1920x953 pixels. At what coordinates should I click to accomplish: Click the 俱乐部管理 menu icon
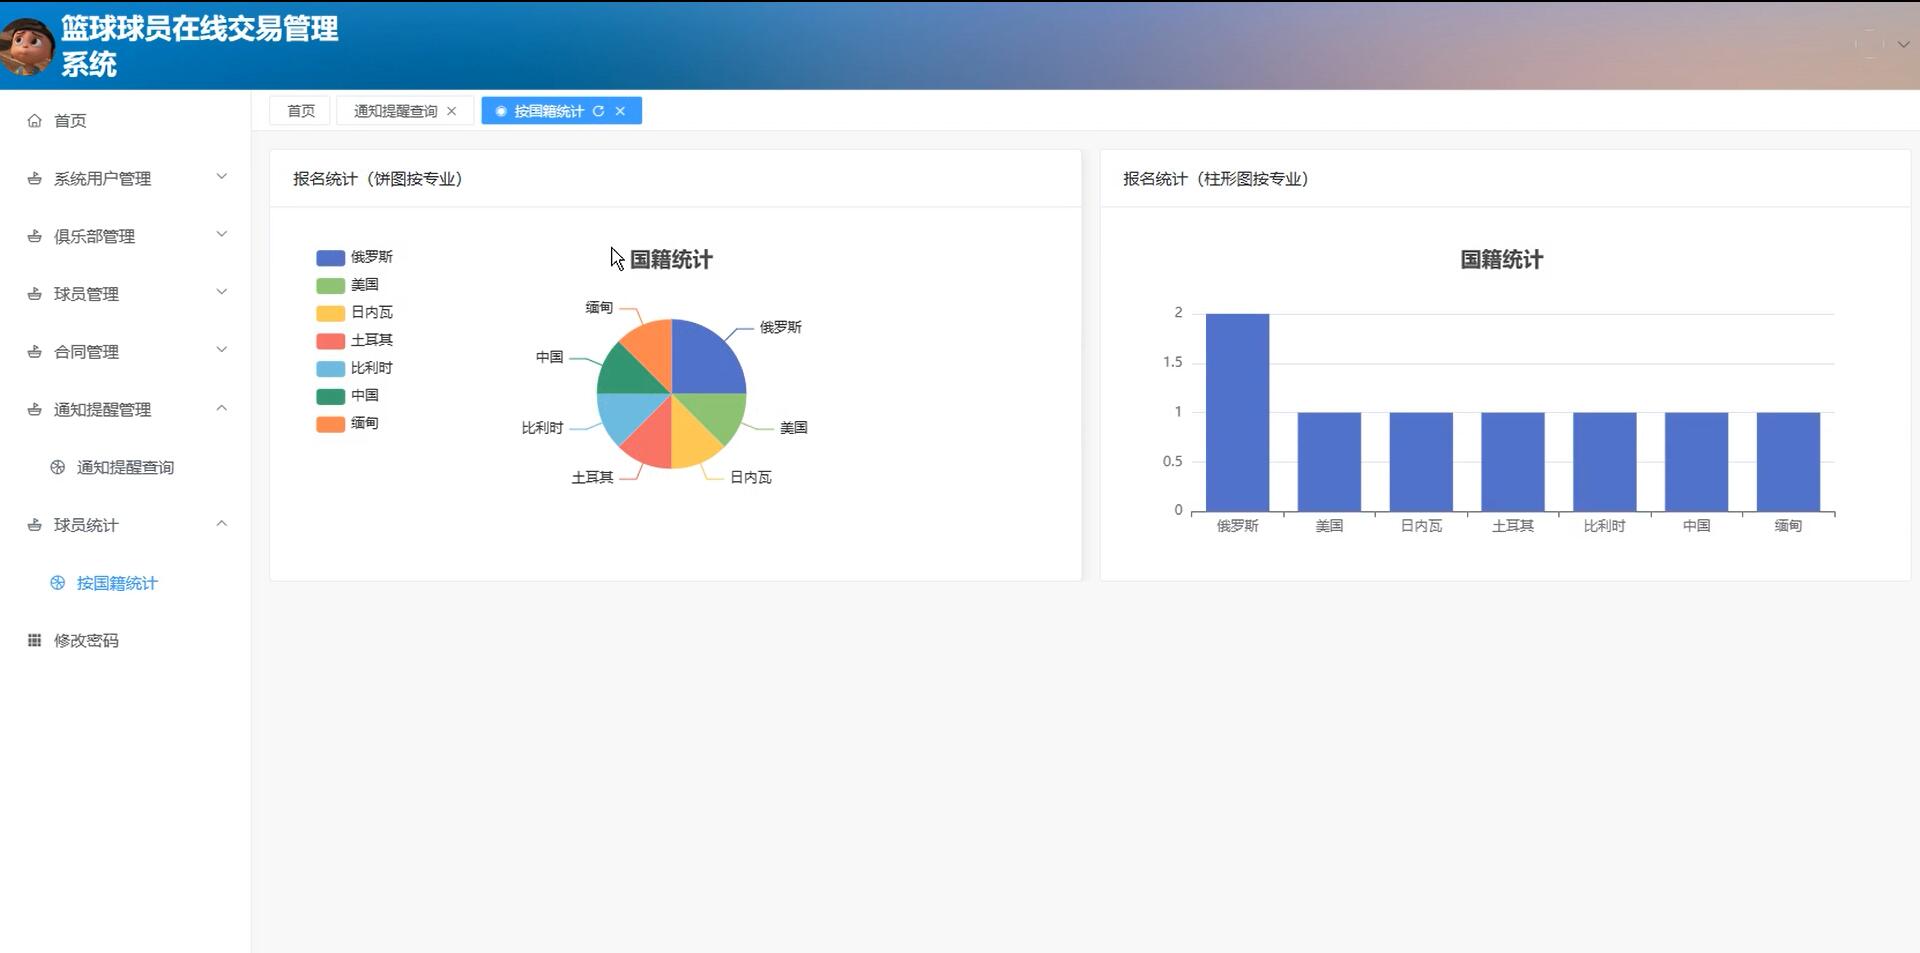34,237
